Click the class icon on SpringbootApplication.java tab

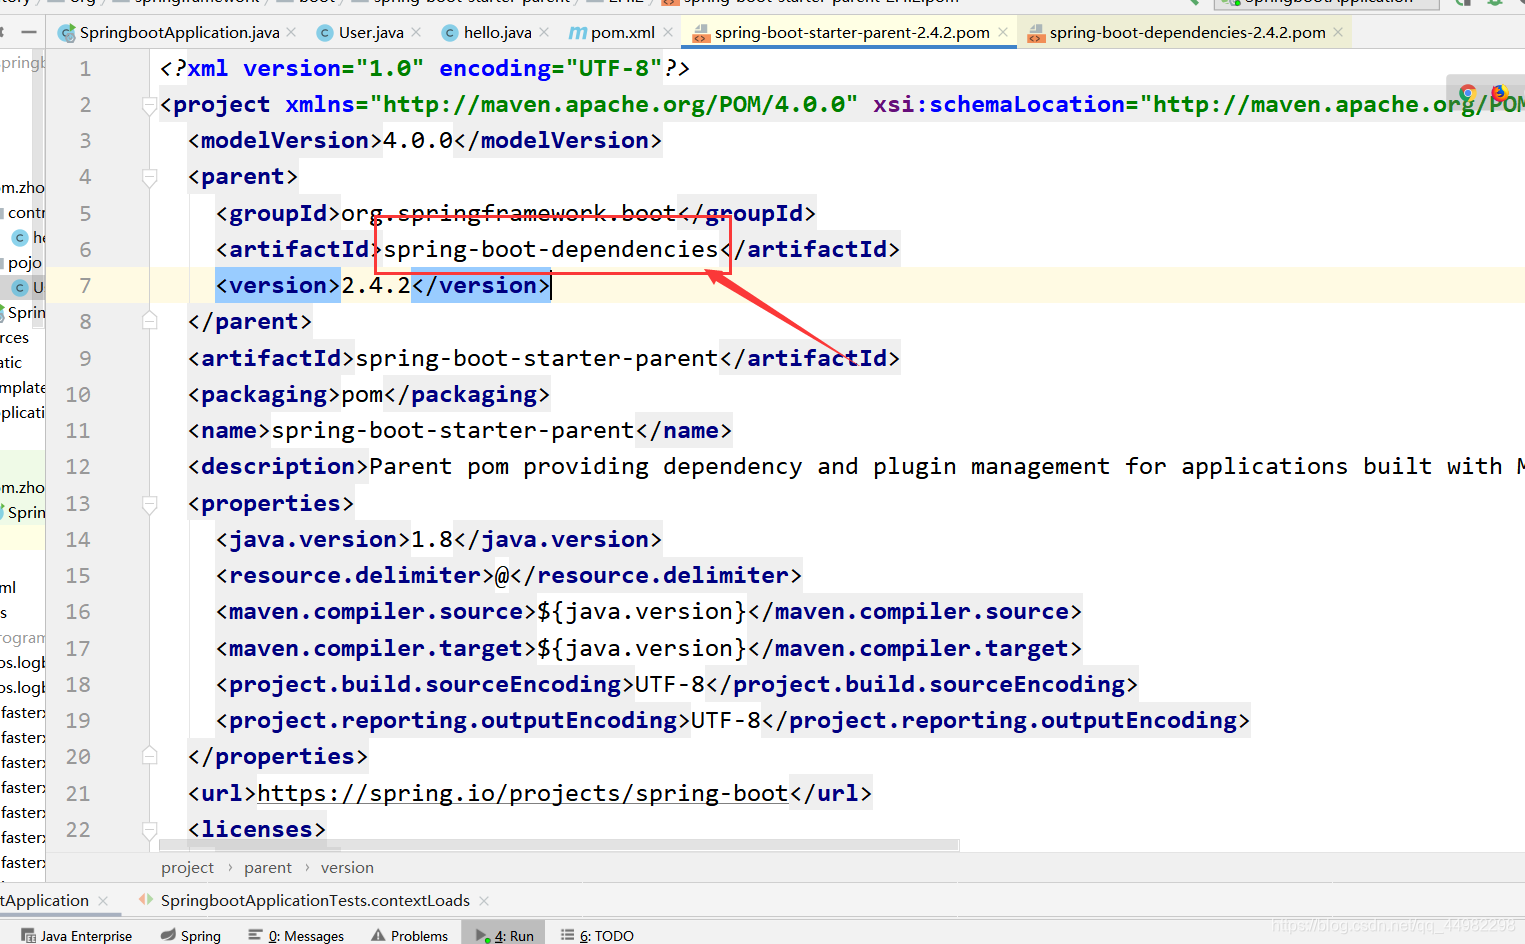(x=67, y=33)
